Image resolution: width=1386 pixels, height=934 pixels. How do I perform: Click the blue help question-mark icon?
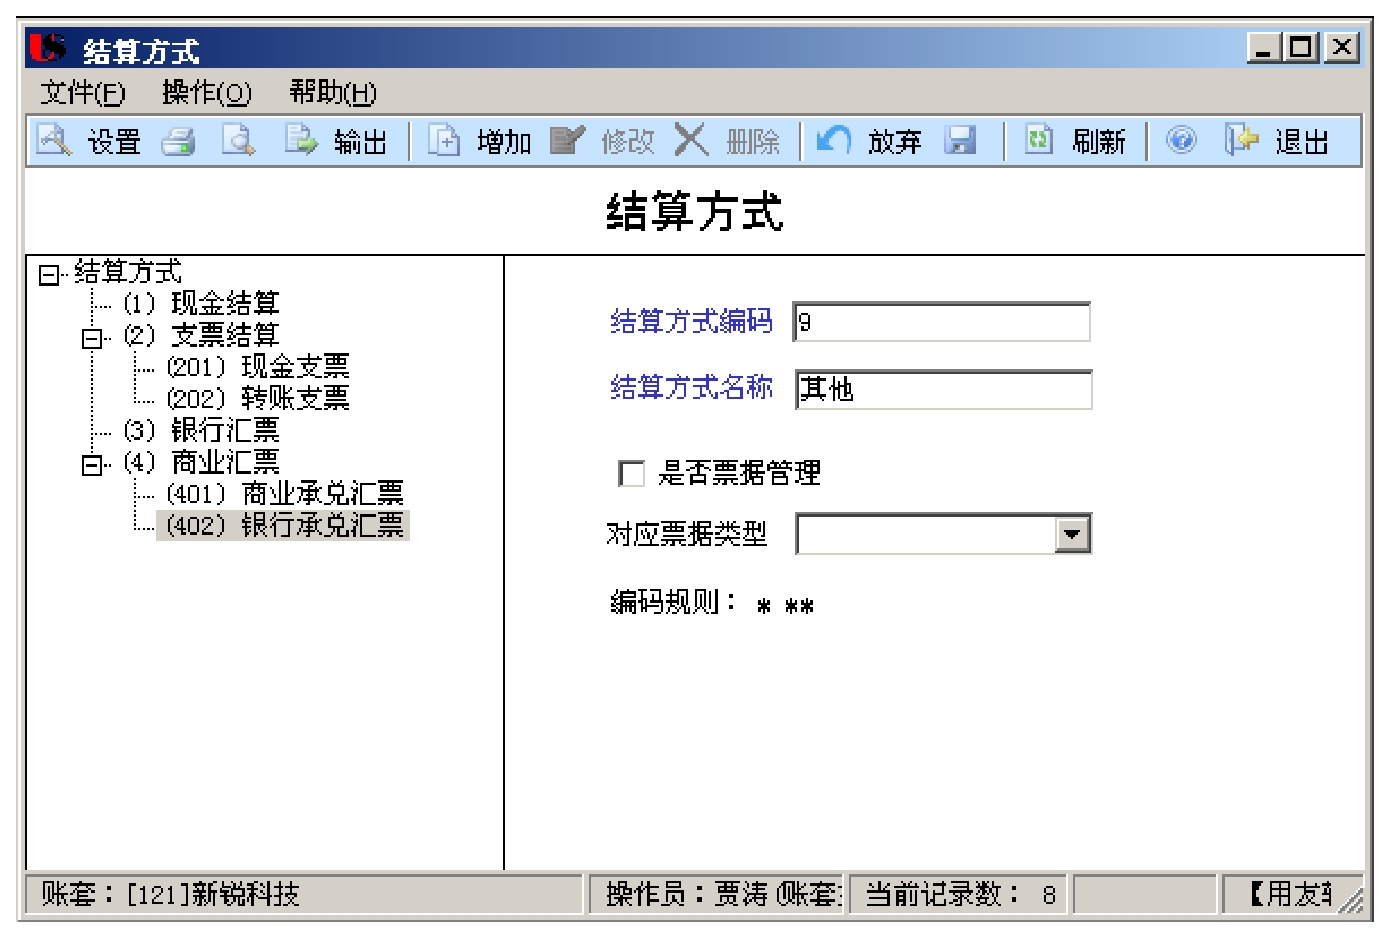point(1181,141)
